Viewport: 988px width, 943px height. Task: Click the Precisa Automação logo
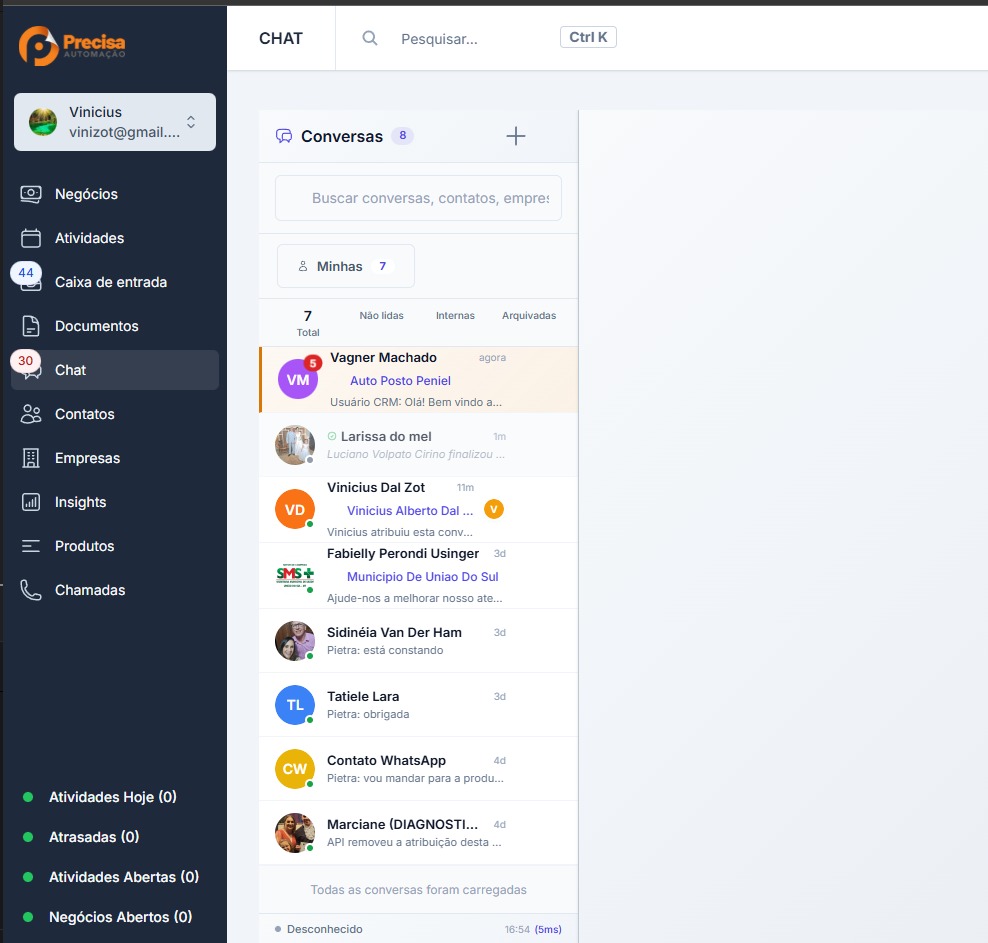72,46
